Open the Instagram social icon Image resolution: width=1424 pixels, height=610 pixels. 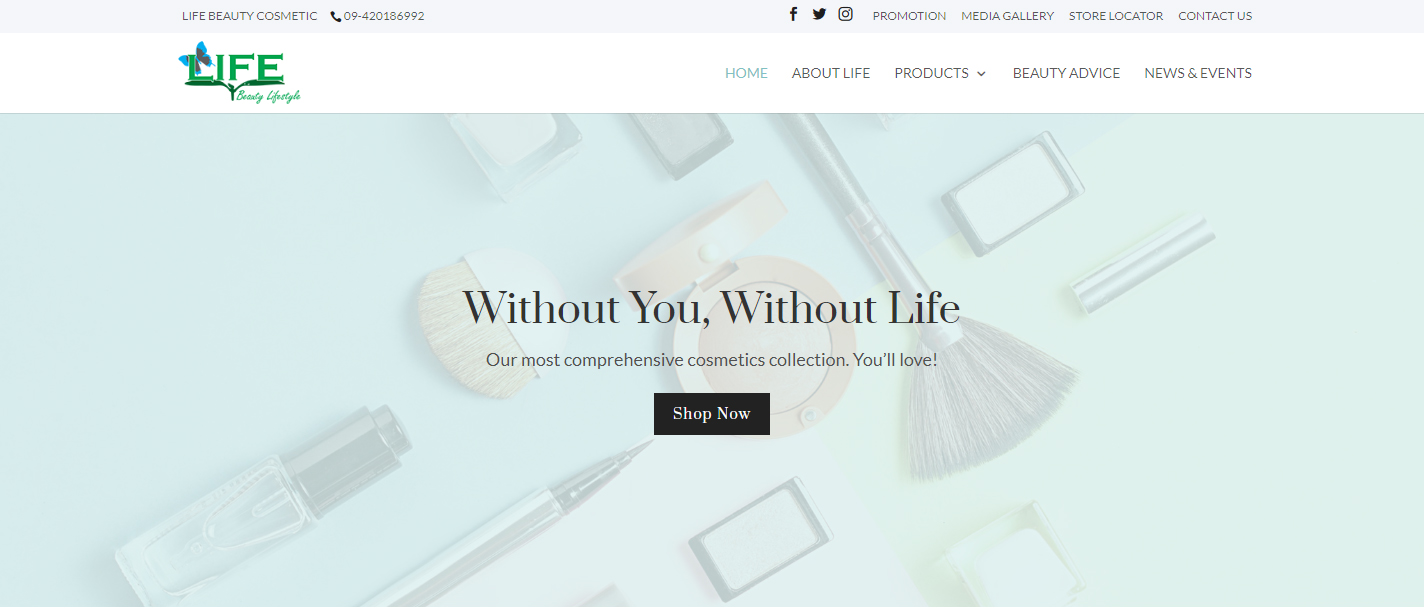(x=845, y=14)
